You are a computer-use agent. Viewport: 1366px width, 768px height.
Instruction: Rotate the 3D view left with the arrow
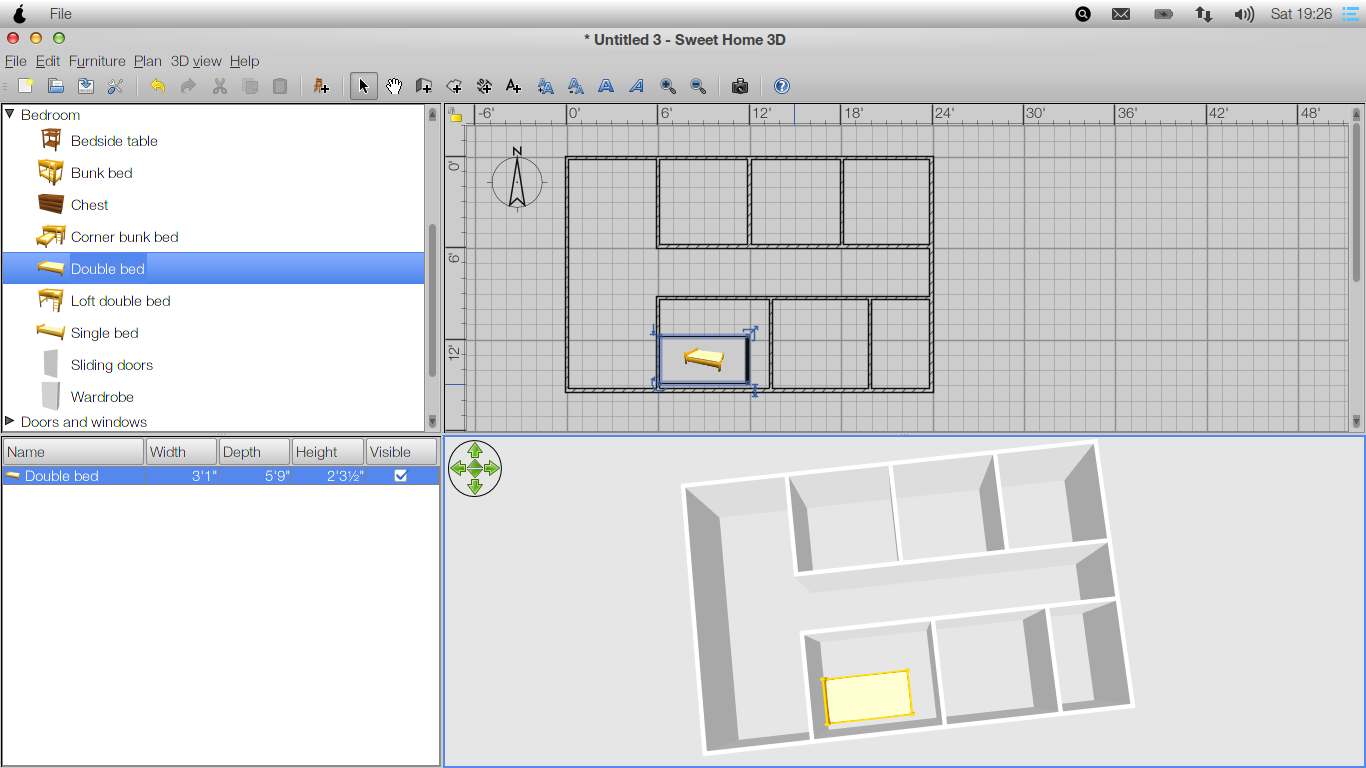(458, 468)
